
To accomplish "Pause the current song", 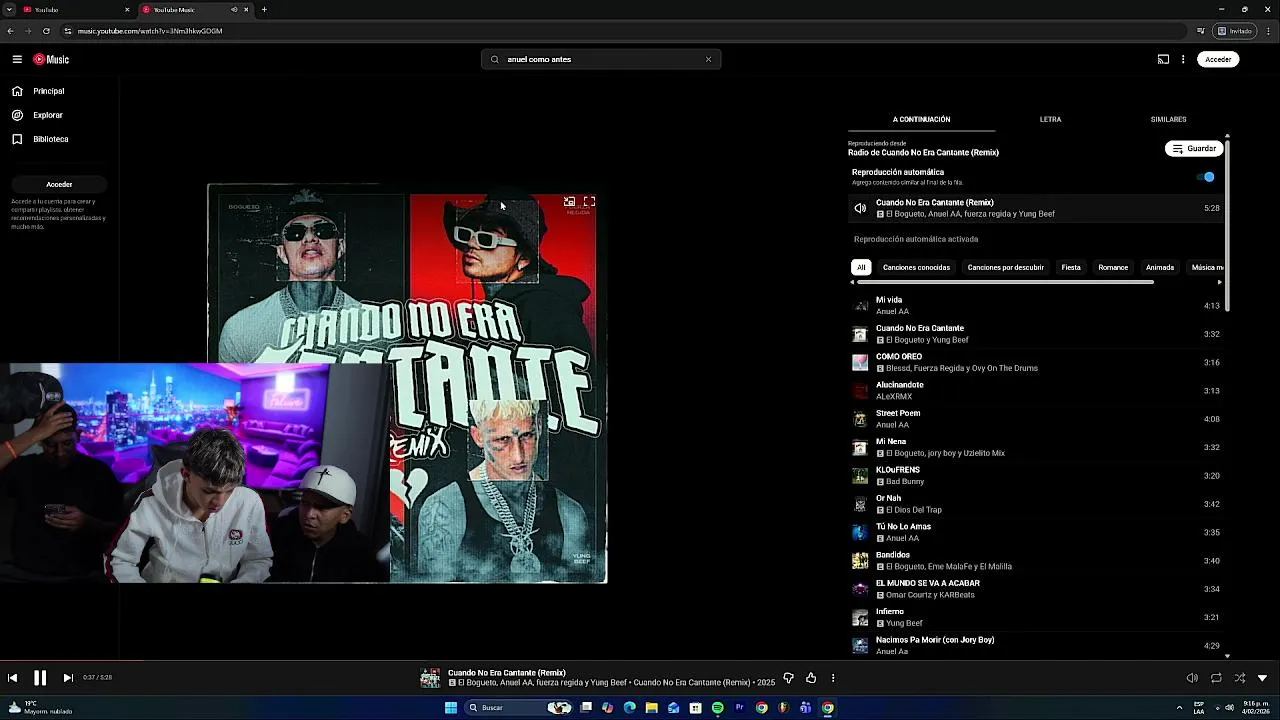I will point(40,678).
